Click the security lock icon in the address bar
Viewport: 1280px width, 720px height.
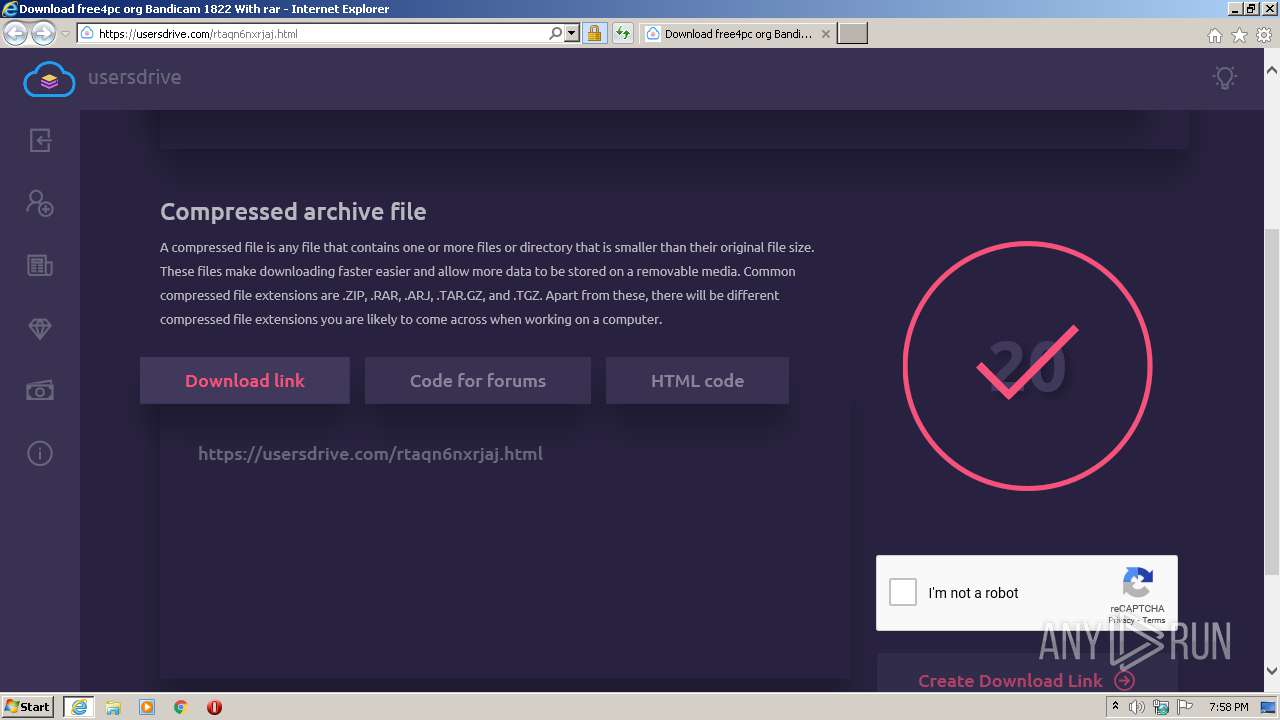point(594,33)
